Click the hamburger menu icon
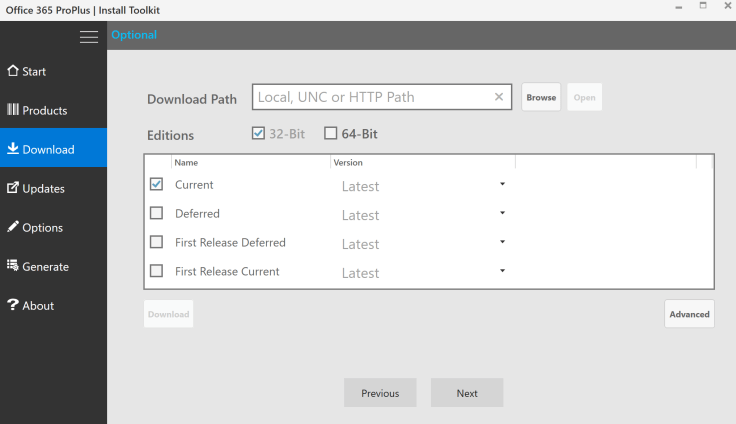The height and width of the screenshot is (424, 736). (x=89, y=37)
